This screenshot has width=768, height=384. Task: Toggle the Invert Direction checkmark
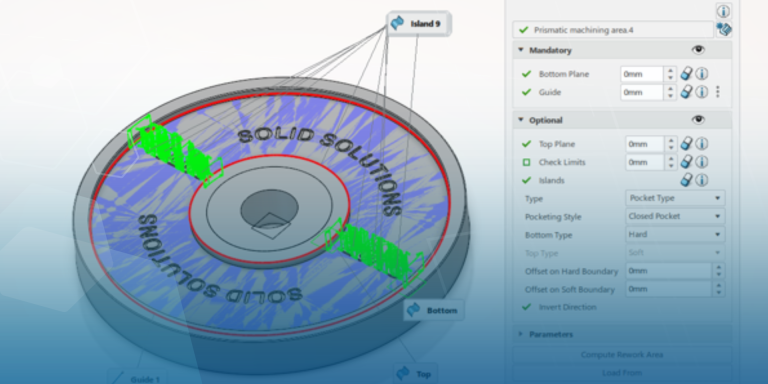527,307
